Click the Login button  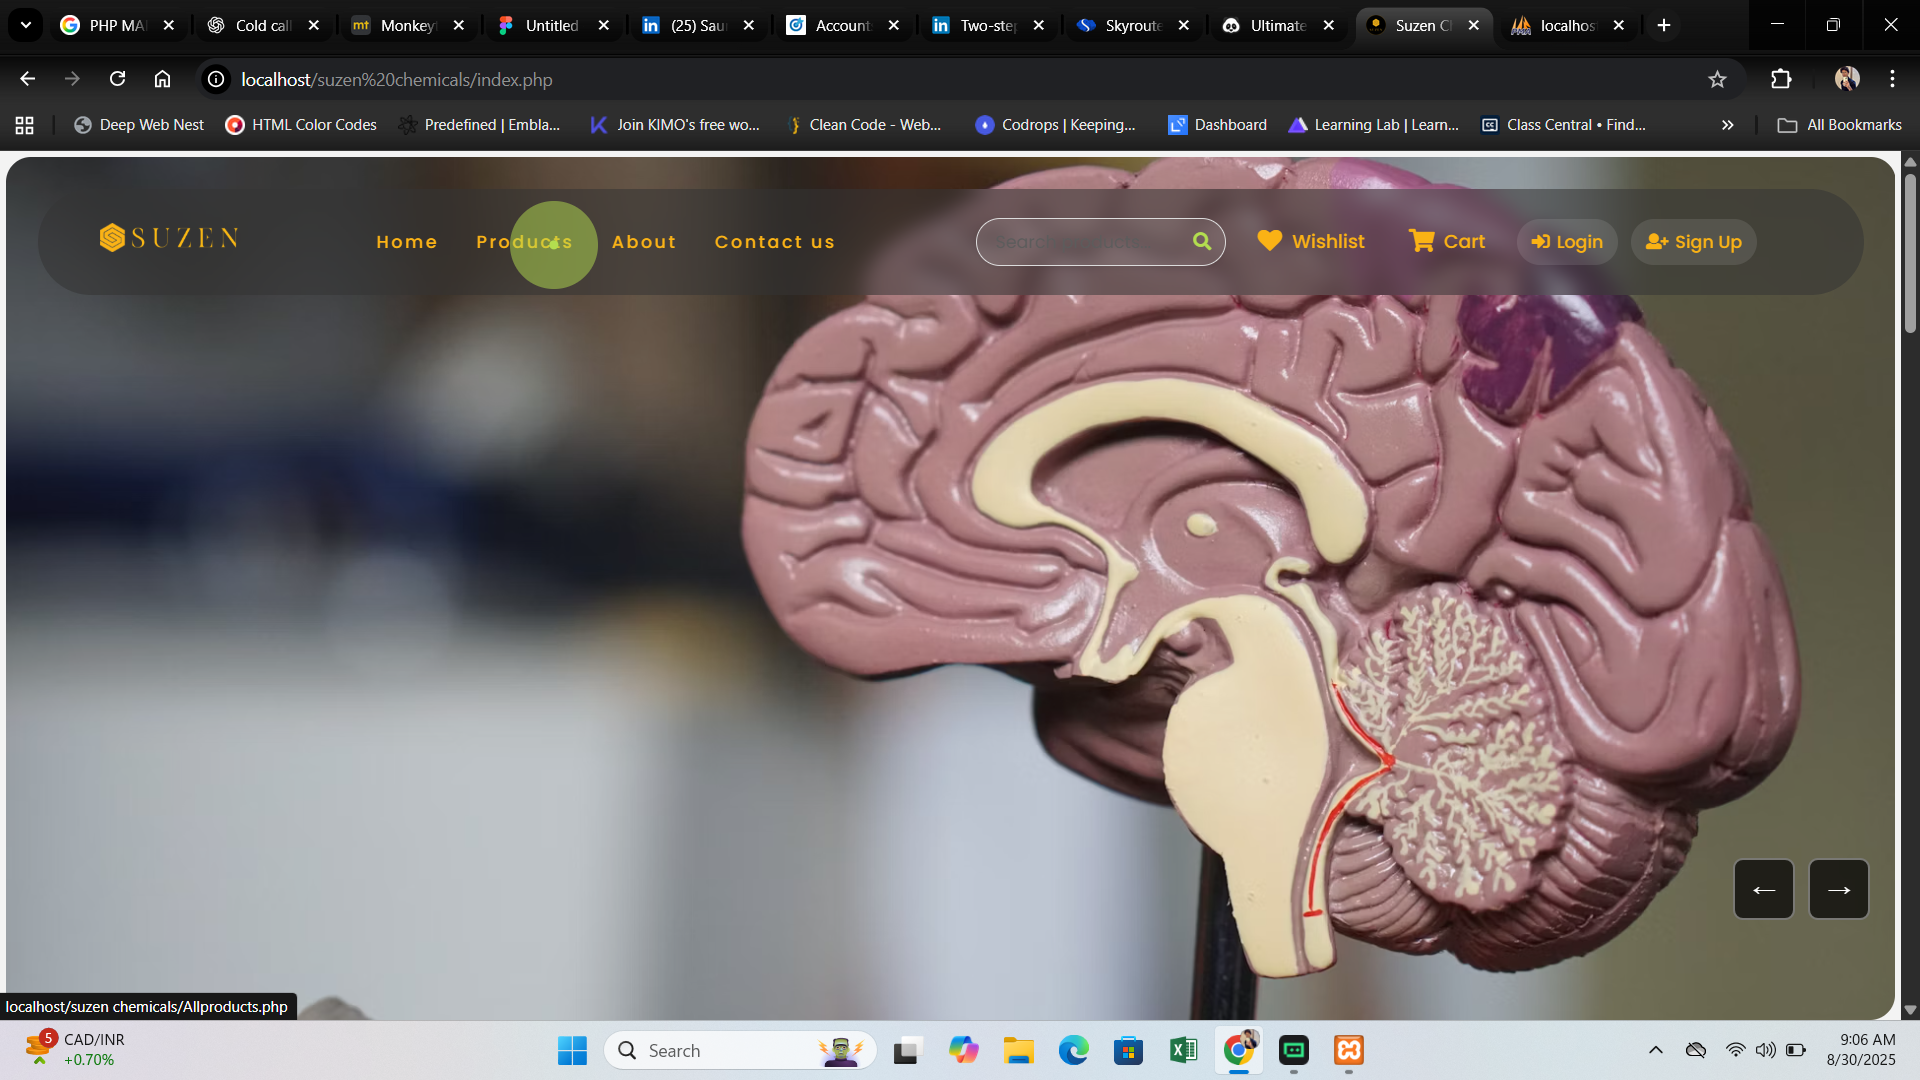coord(1567,242)
